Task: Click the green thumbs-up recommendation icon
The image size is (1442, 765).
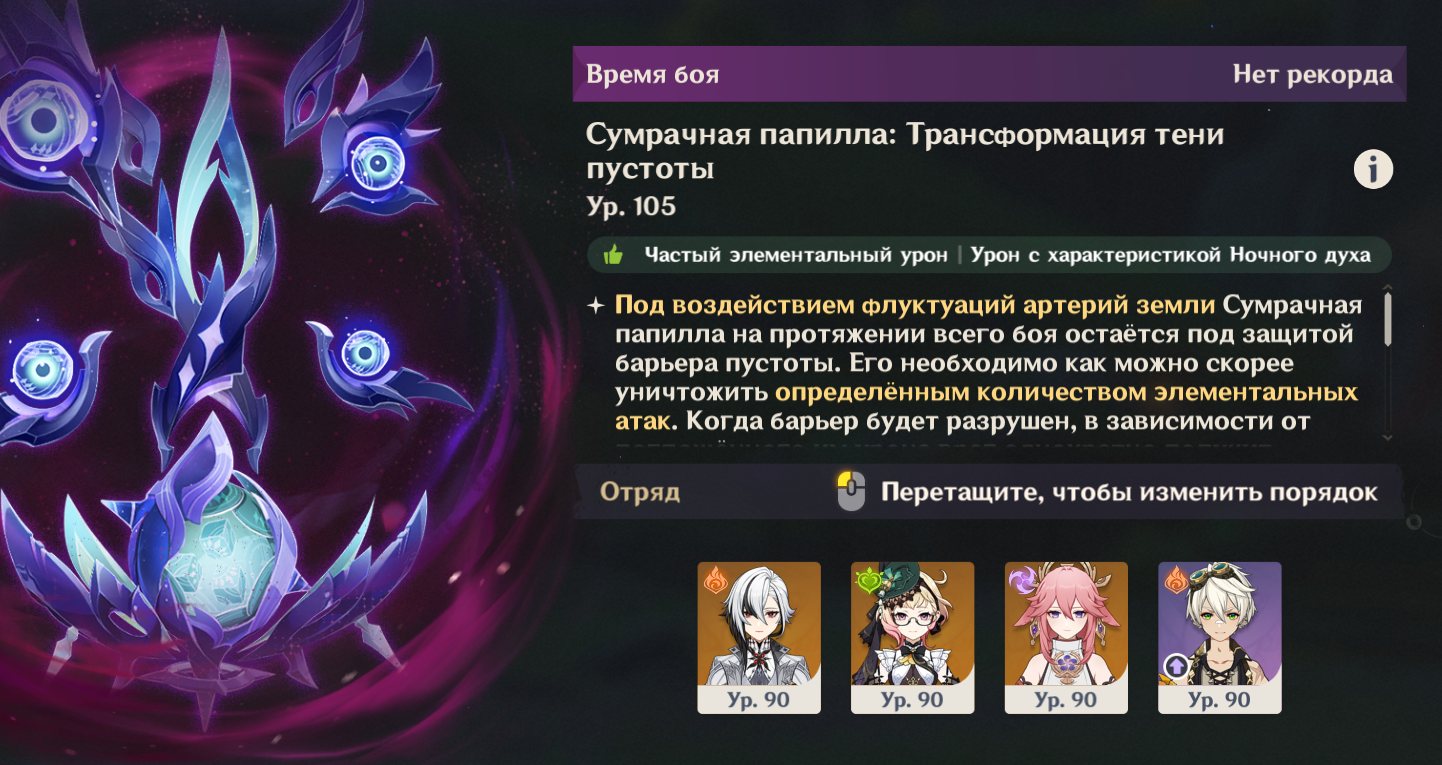Action: 613,255
